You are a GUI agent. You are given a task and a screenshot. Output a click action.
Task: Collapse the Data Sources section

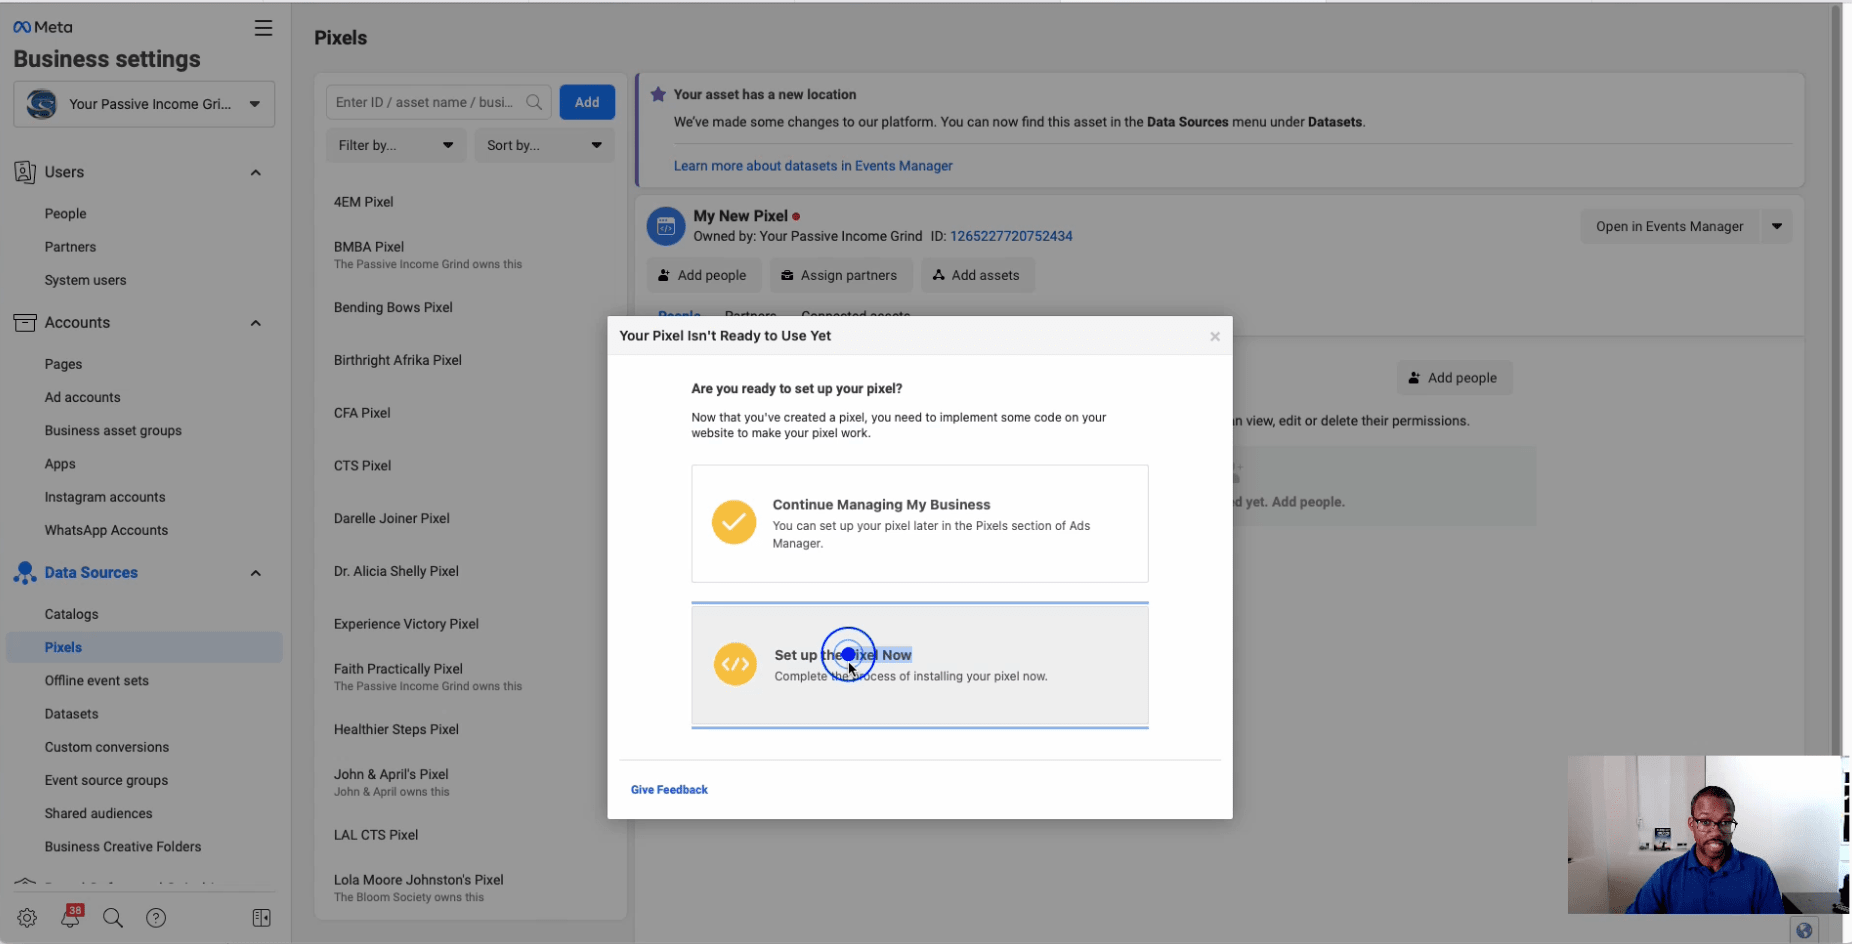pyautogui.click(x=256, y=573)
